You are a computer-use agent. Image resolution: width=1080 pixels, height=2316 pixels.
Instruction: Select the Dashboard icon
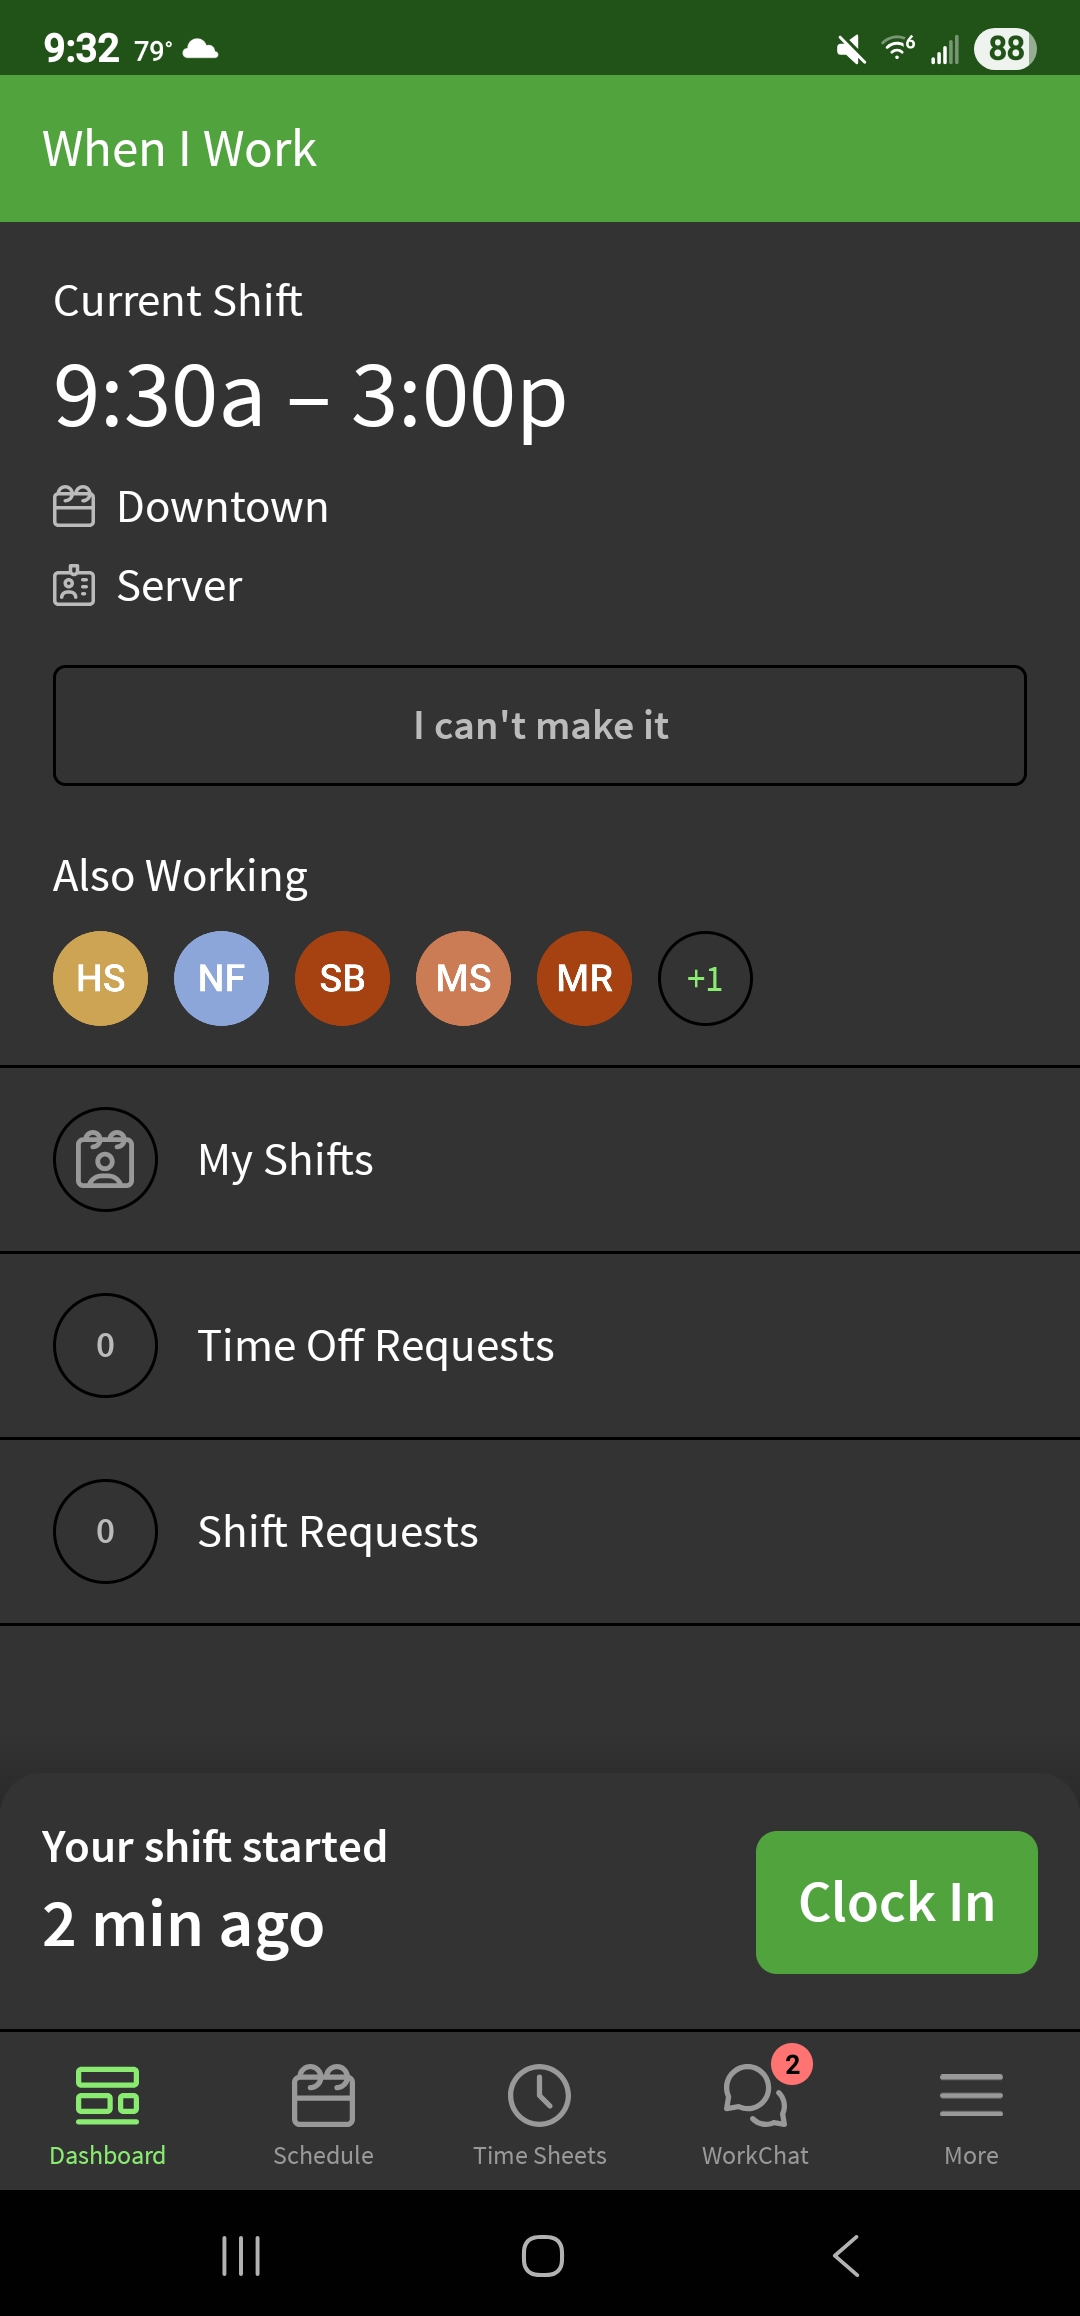(x=105, y=2095)
